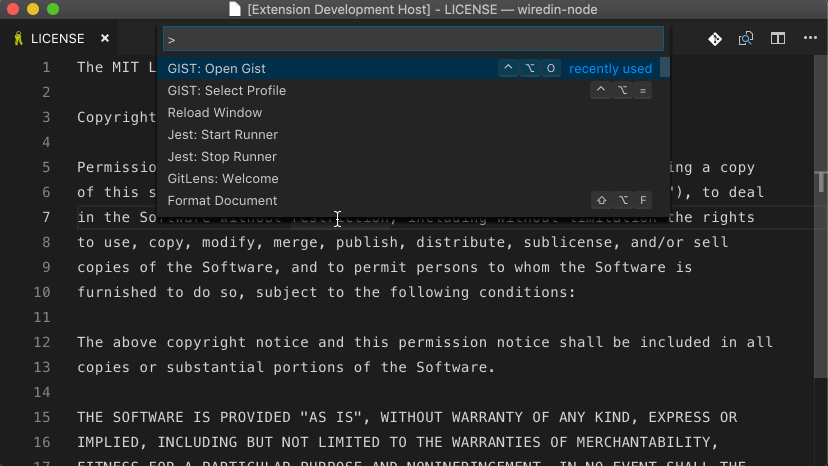Click the search/compare file changes icon
This screenshot has width=828, height=466.
(x=746, y=39)
